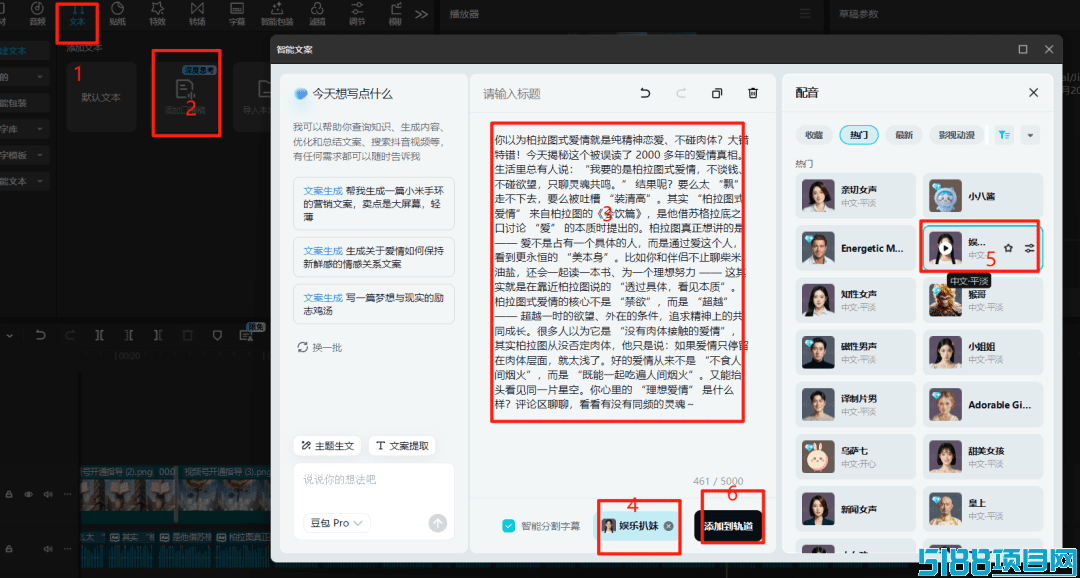Open the 字幕 captions tab

coord(236,14)
